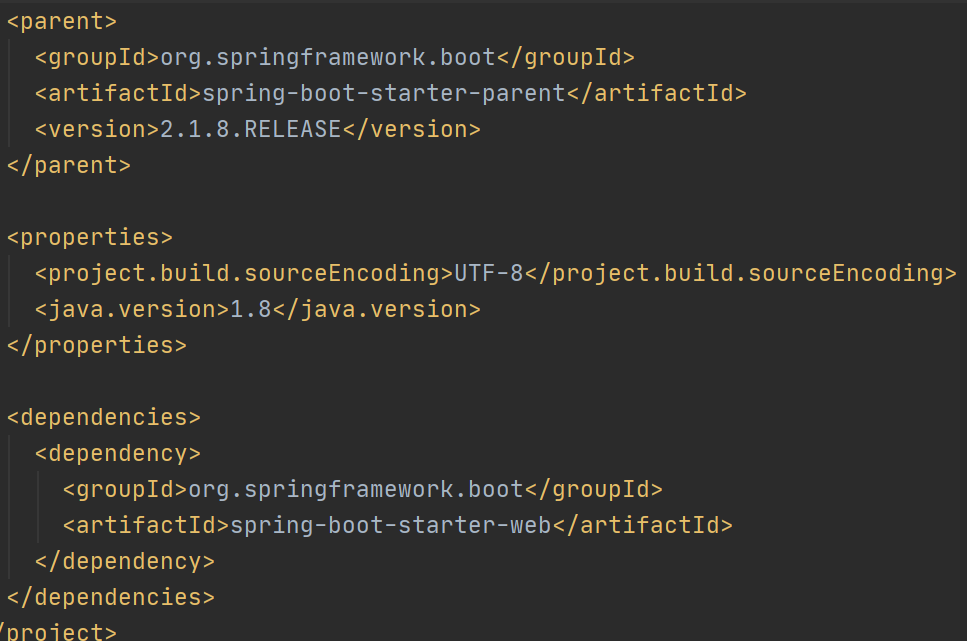Click the closing </dependencies> tag
Image resolution: width=967 pixels, height=641 pixels.
[110, 598]
